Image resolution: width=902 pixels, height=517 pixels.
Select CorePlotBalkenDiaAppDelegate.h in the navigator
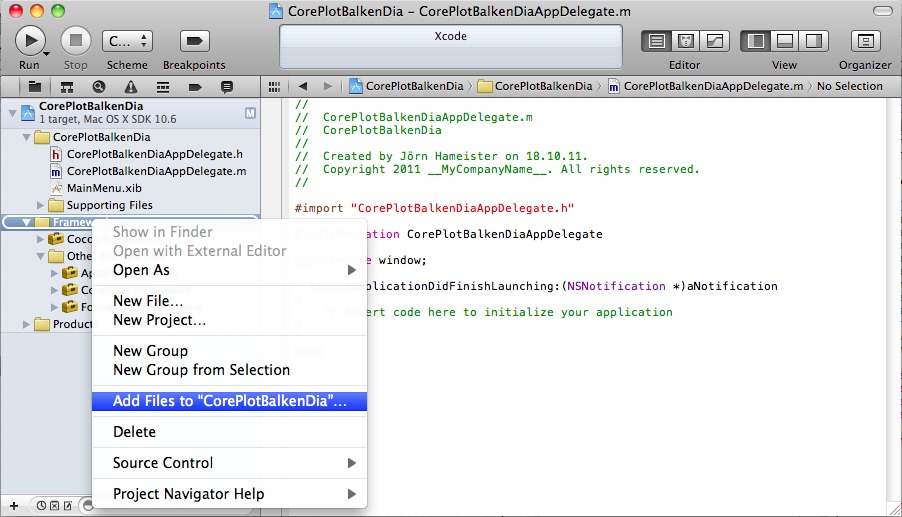point(154,154)
